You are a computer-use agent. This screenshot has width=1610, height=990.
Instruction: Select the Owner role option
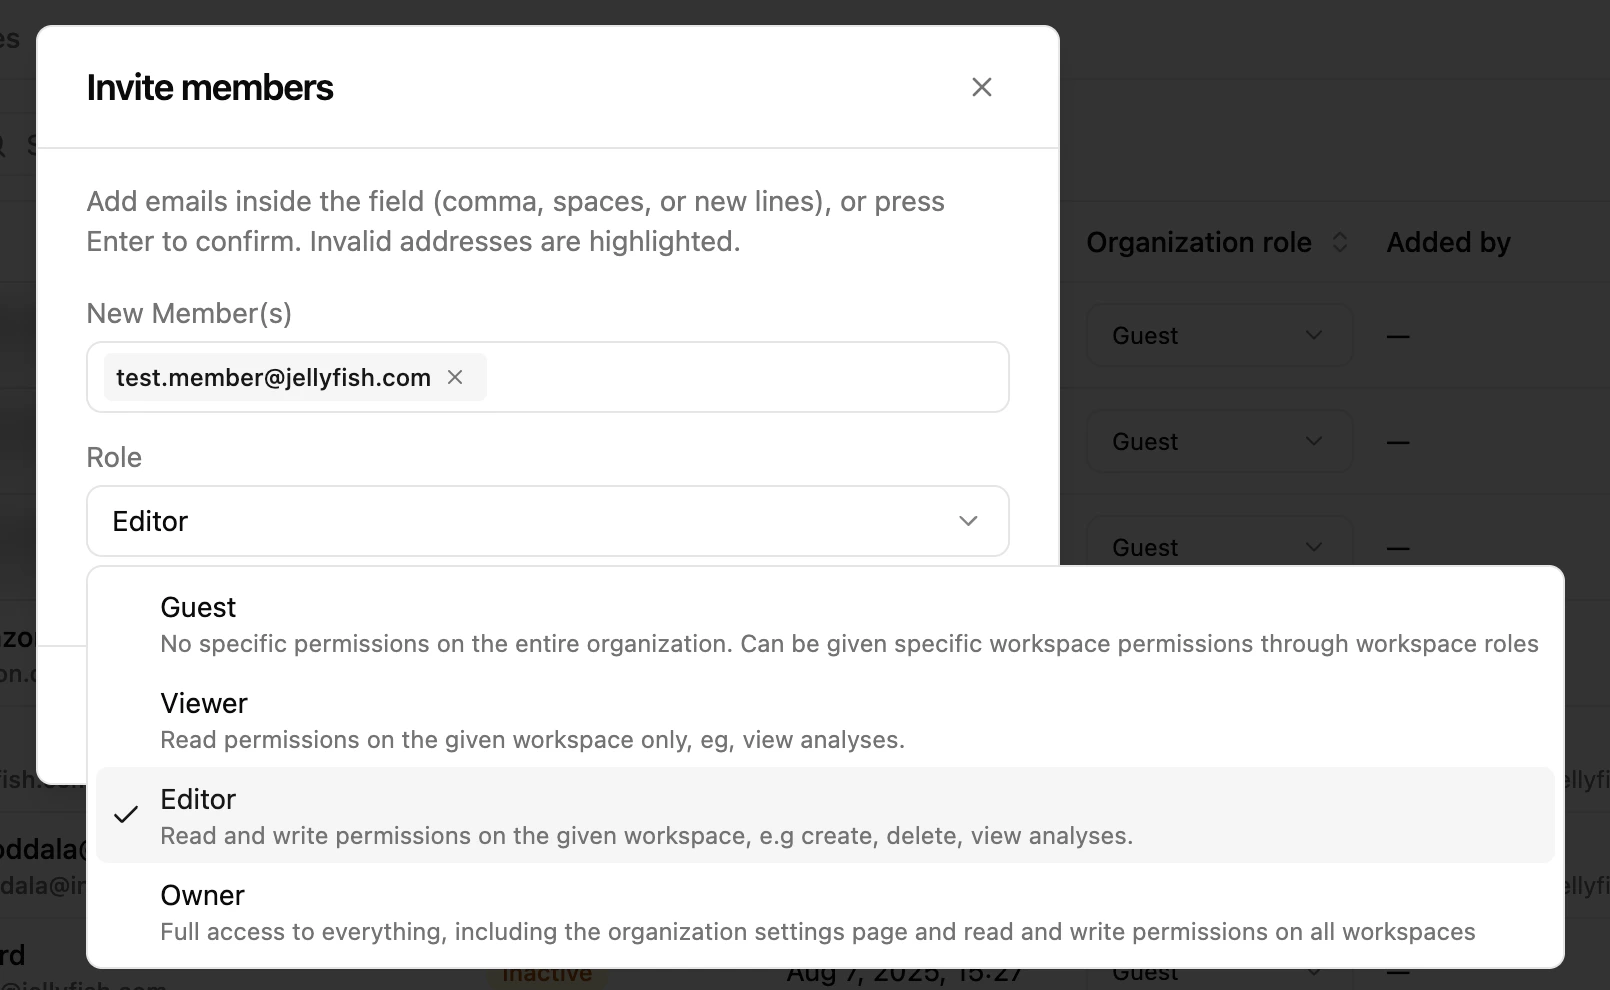tap(825, 912)
